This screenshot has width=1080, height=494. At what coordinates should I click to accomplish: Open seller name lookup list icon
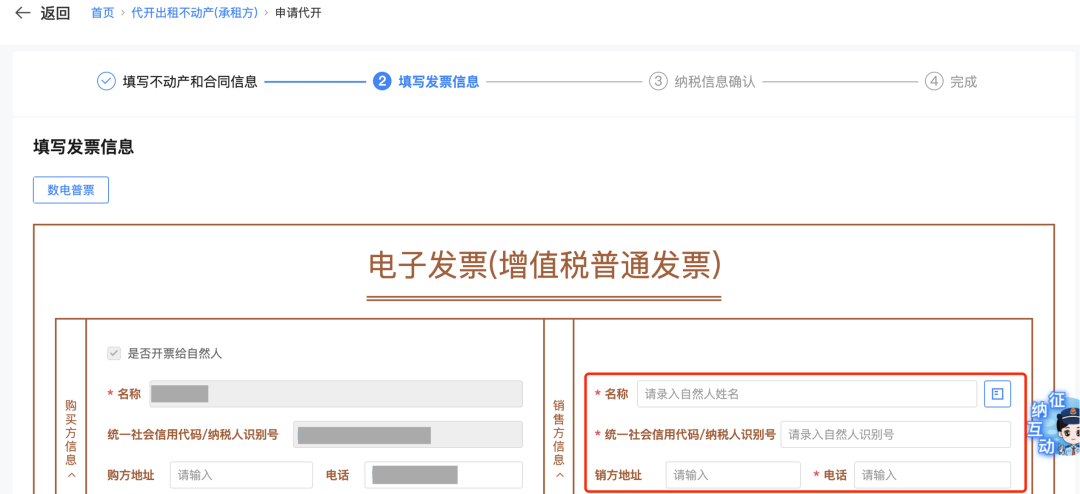point(997,393)
